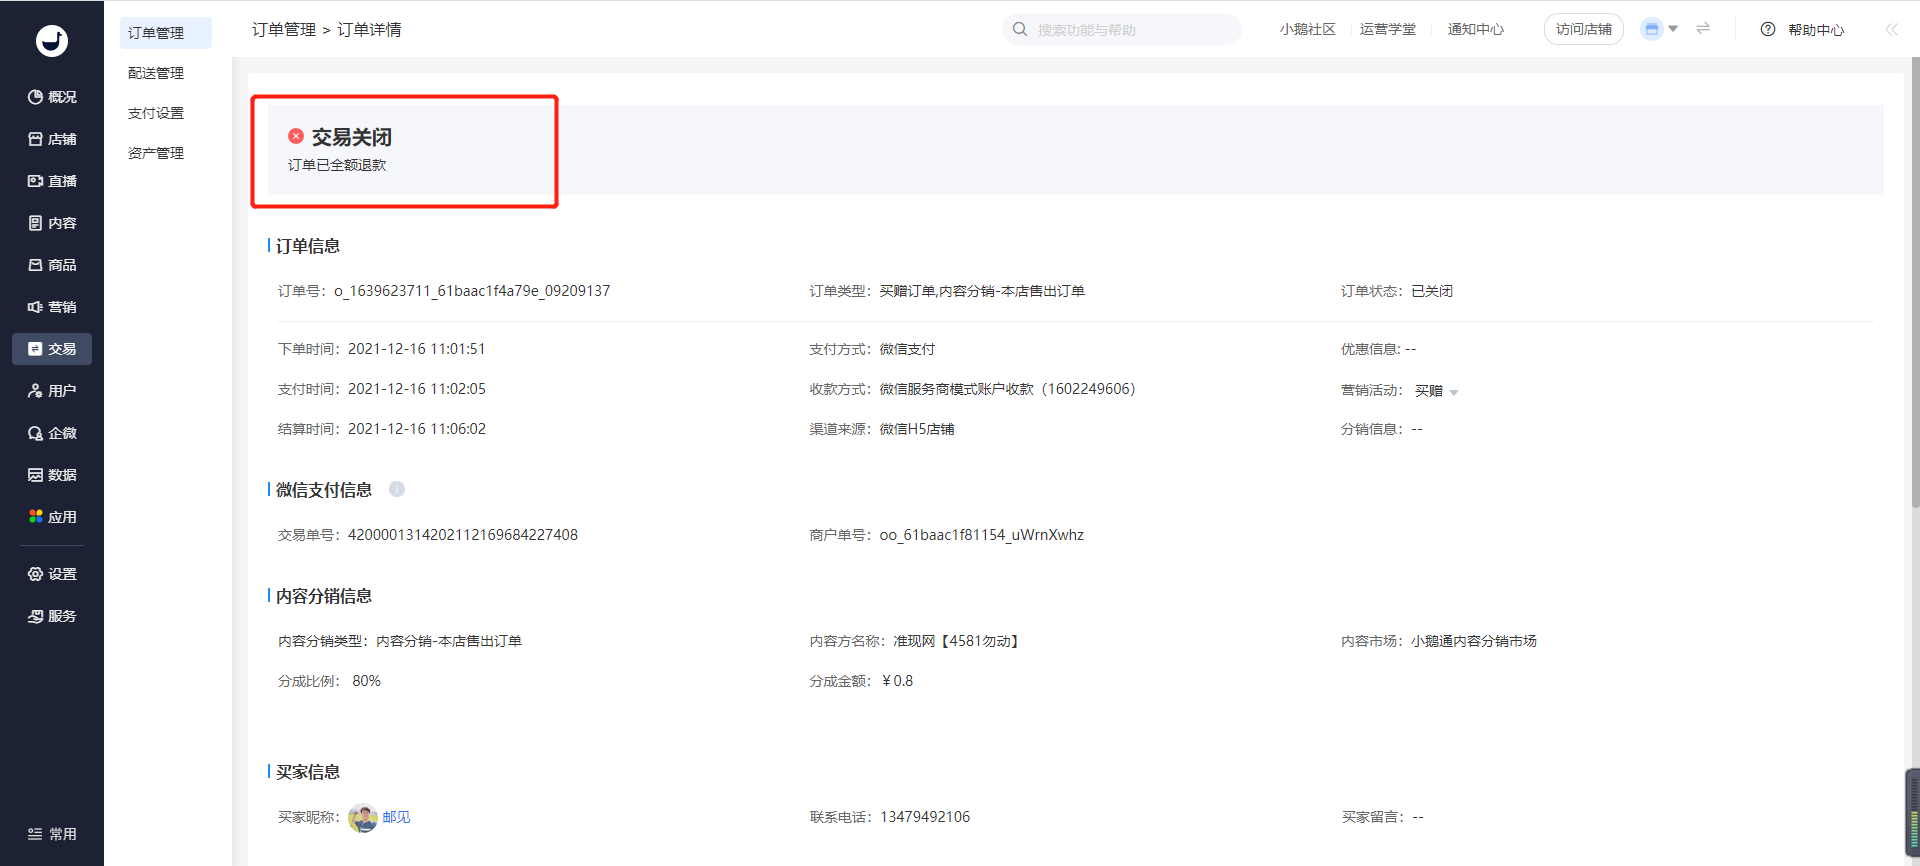
Task: Click commission amount ¥0.8
Action: click(x=897, y=681)
